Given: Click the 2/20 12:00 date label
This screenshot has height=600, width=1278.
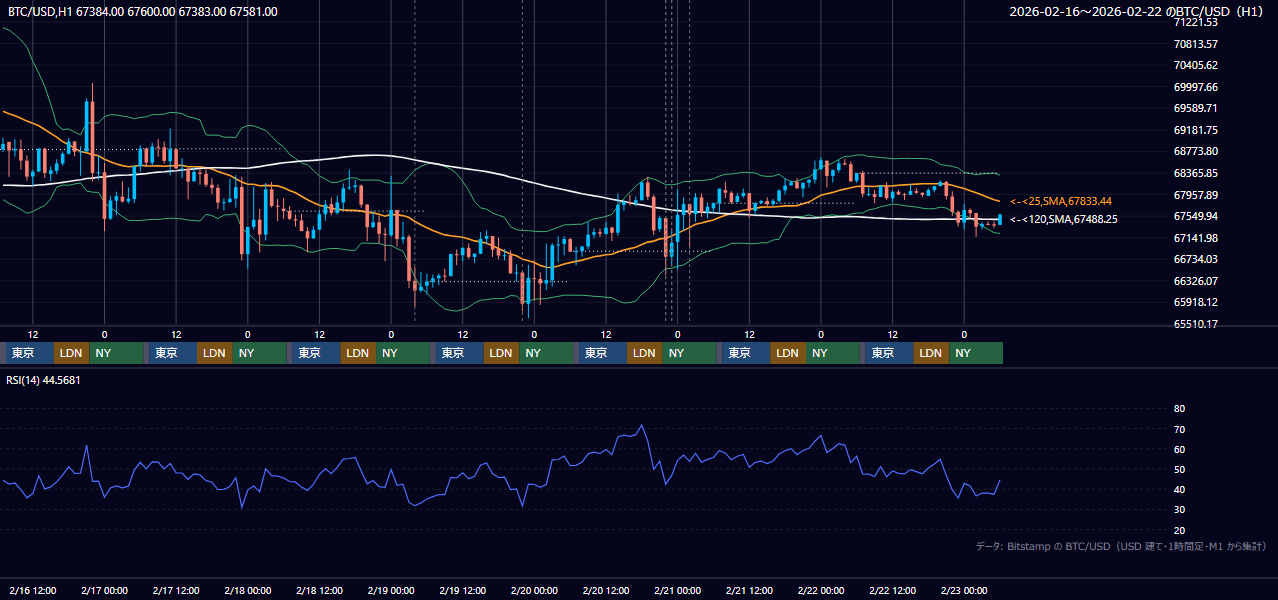Looking at the screenshot, I should (606, 591).
